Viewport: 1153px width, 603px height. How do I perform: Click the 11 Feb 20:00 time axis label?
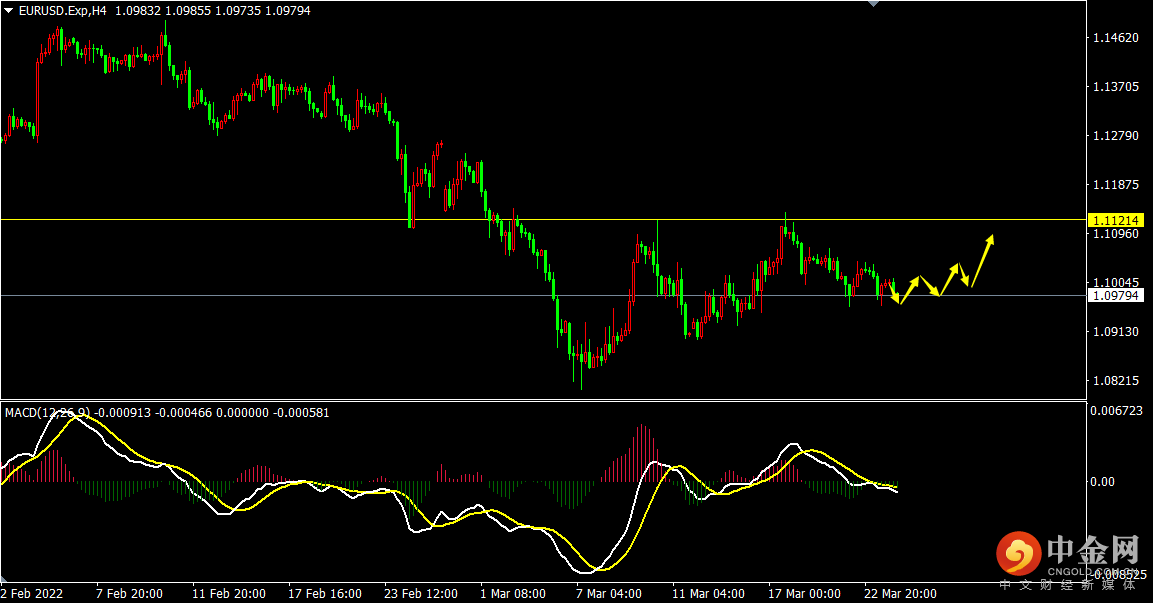(229, 593)
